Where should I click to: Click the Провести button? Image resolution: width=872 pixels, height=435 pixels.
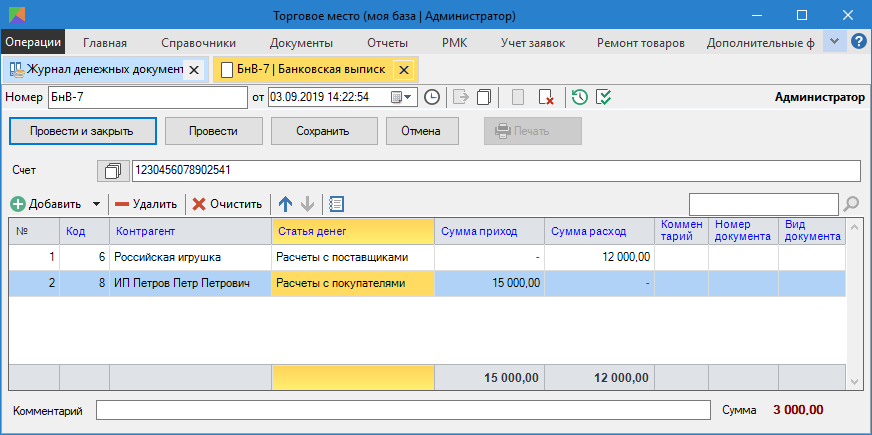tap(214, 131)
